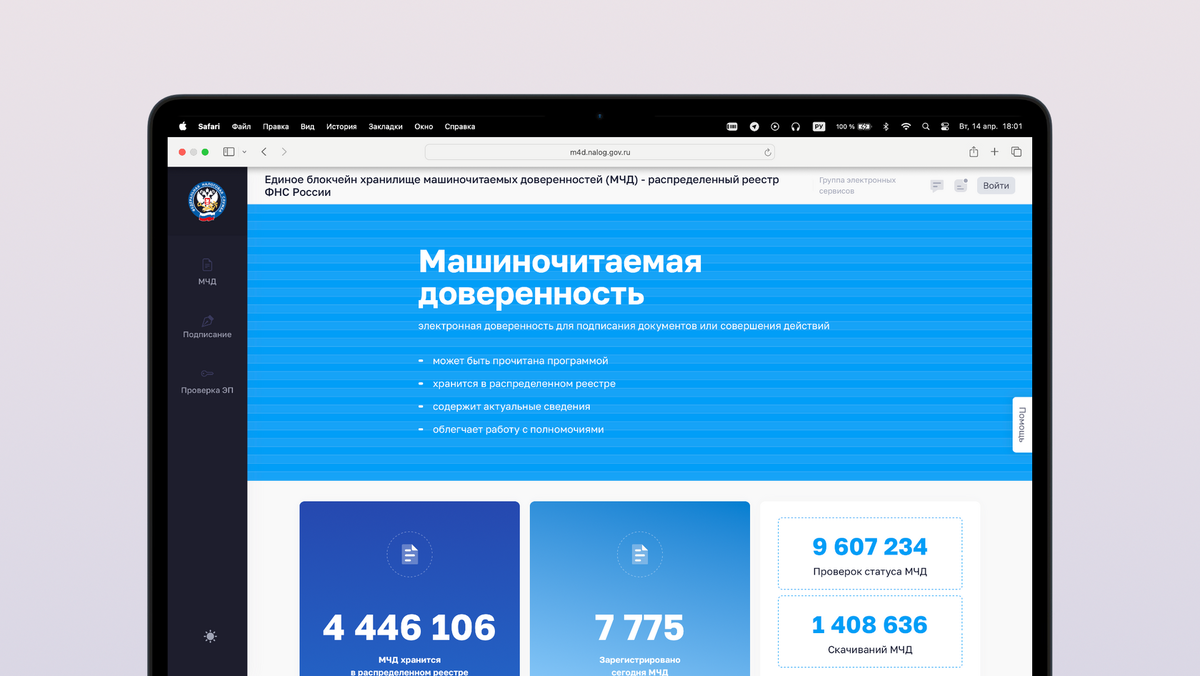This screenshot has width=1200, height=676.
Task: Click the 4 446 106 stored МЧД card
Action: (409, 588)
